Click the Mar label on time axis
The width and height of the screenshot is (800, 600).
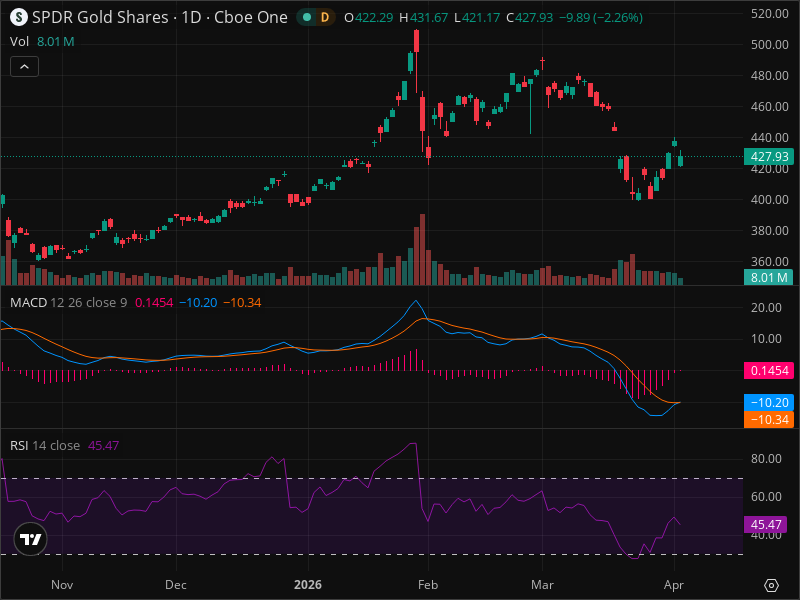[x=542, y=585]
